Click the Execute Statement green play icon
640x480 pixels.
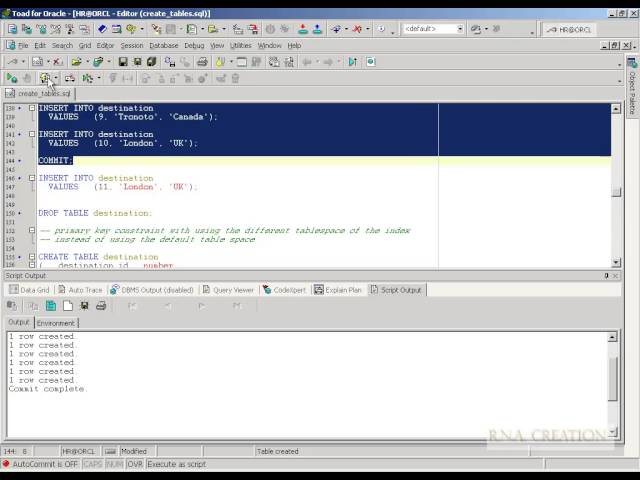(x=12, y=78)
